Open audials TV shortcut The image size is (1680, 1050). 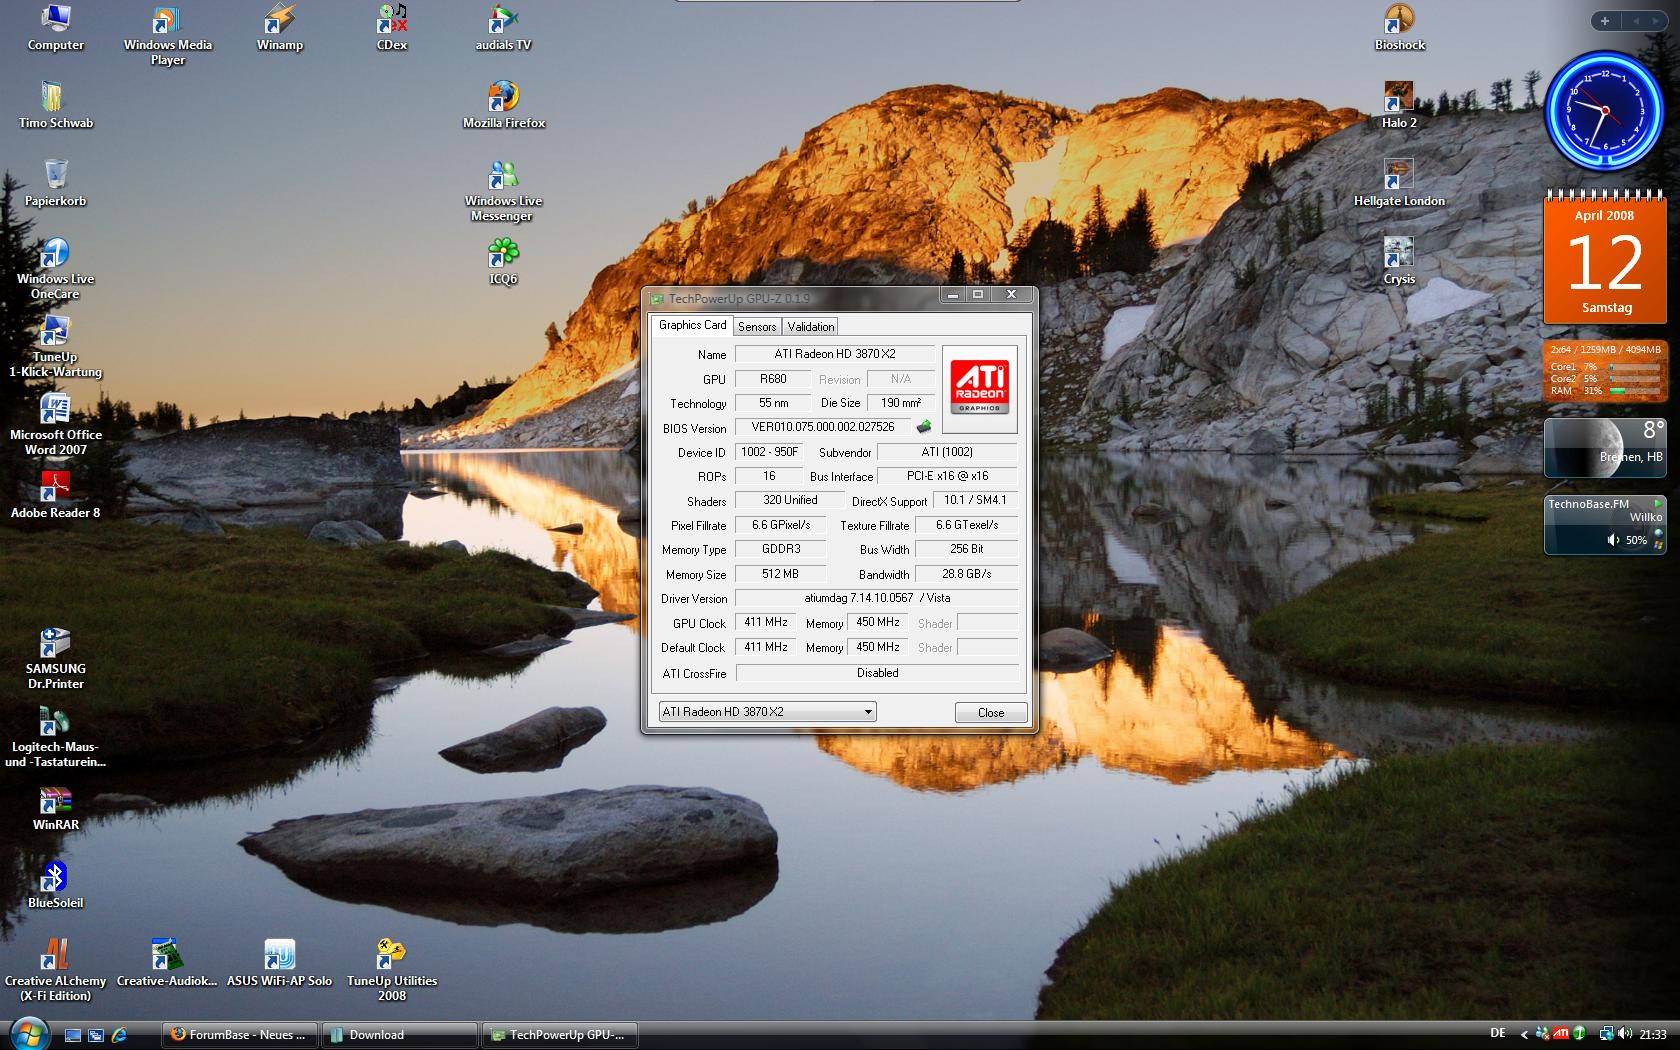503,28
